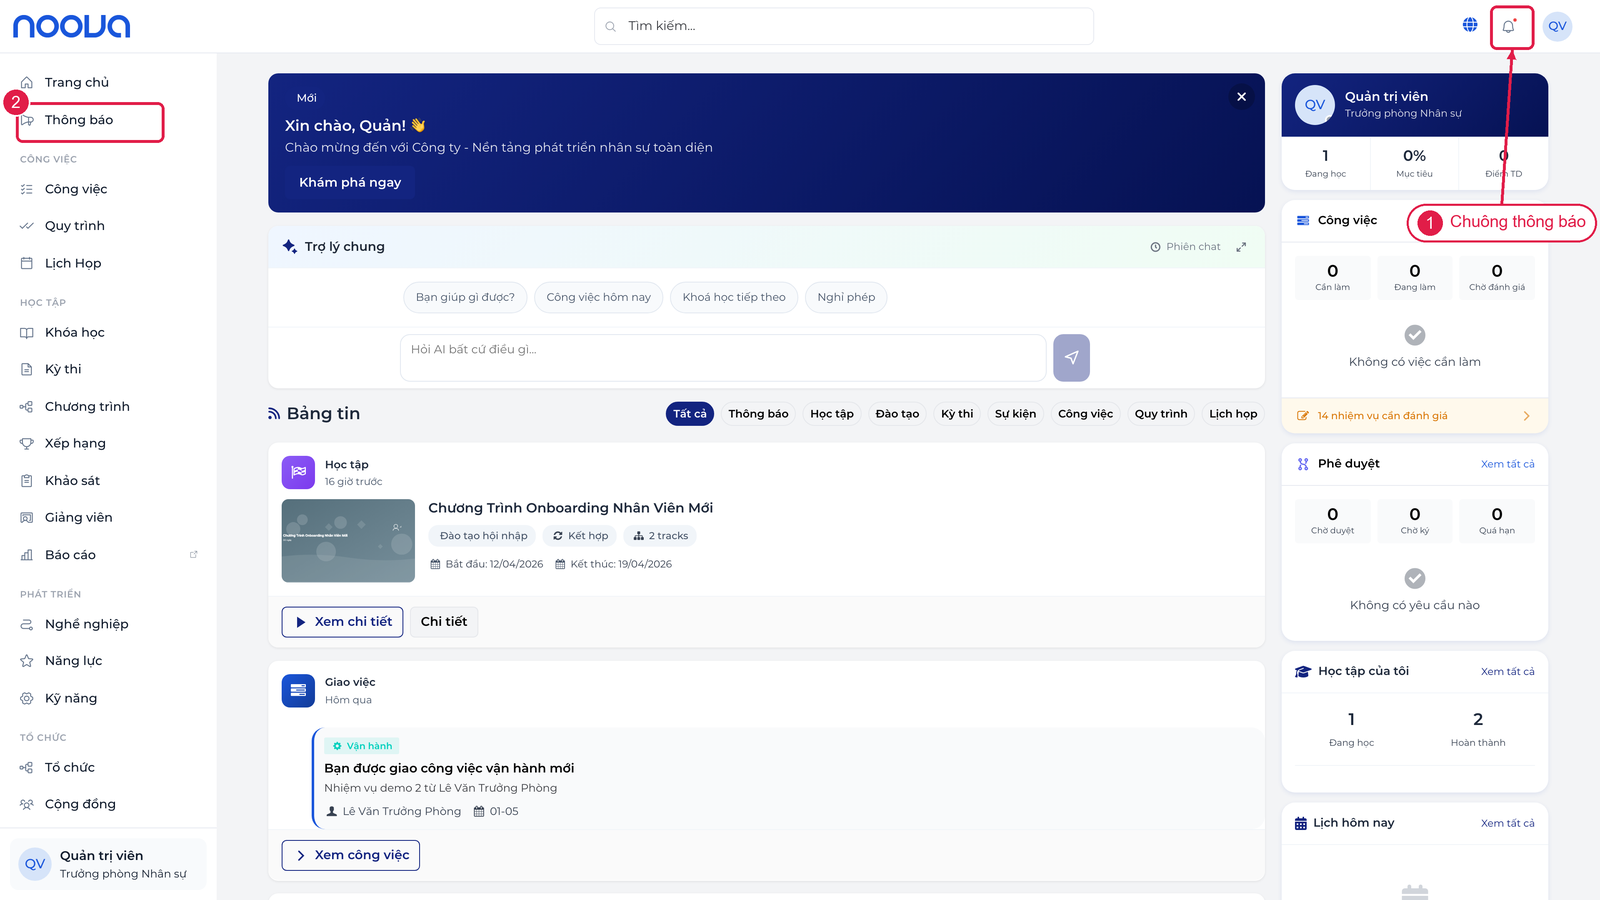Screen dimensions: 1600x900
Task: Filter feed by Đào tạo
Action: [897, 414]
